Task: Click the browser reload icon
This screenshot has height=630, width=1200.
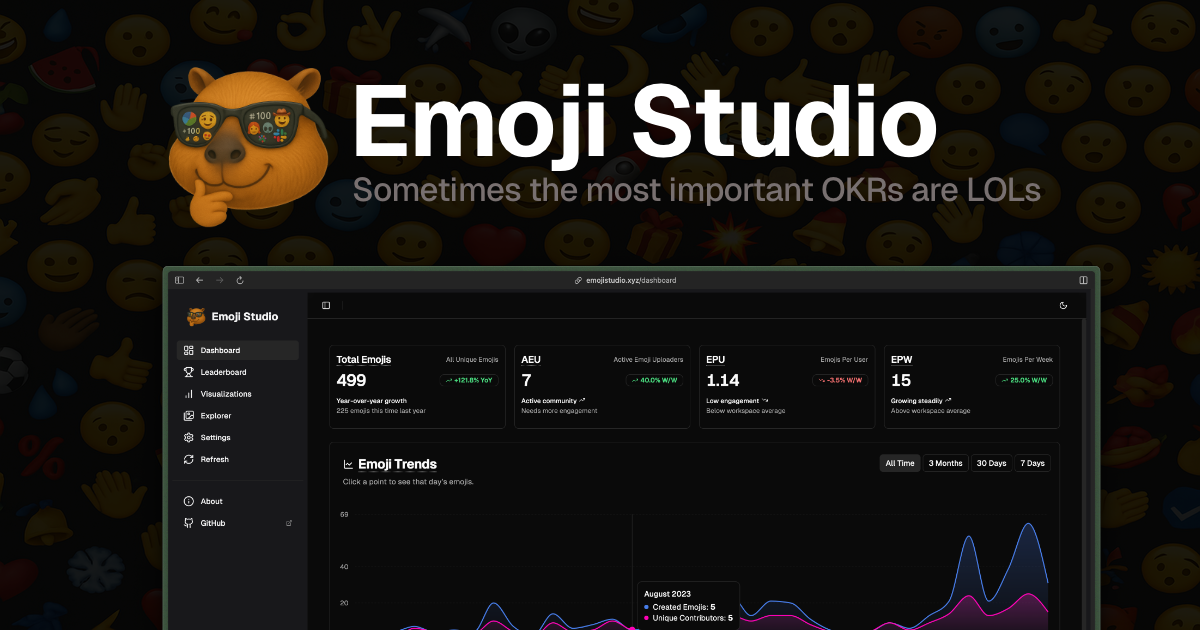Action: coord(240,280)
